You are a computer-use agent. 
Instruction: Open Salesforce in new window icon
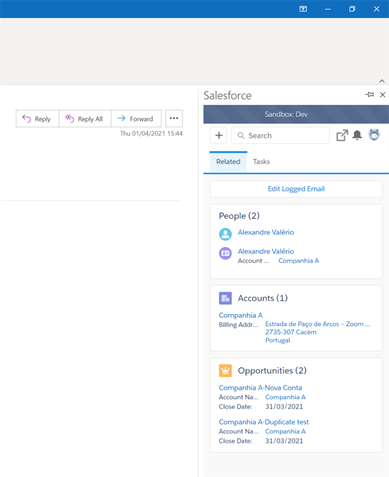342,135
